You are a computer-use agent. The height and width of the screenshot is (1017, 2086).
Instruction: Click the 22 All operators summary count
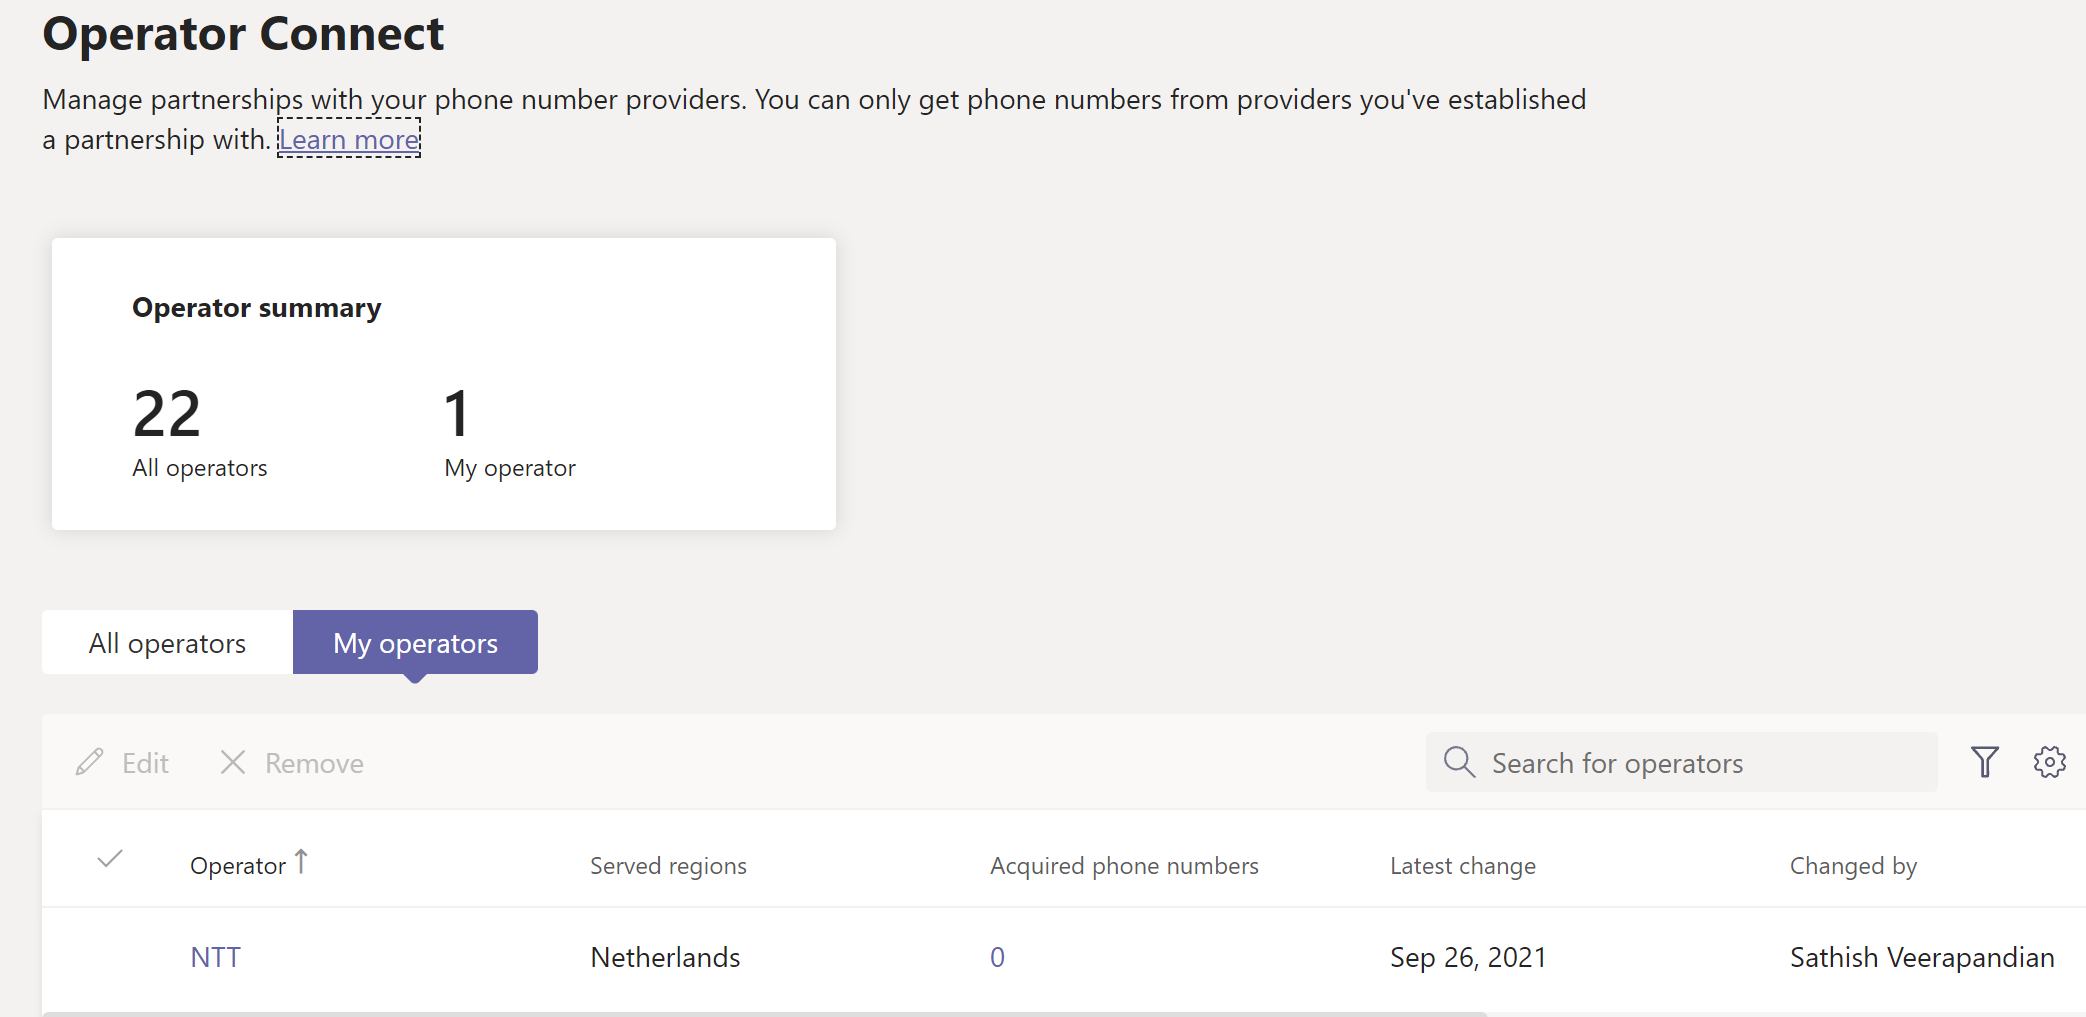coord(167,414)
